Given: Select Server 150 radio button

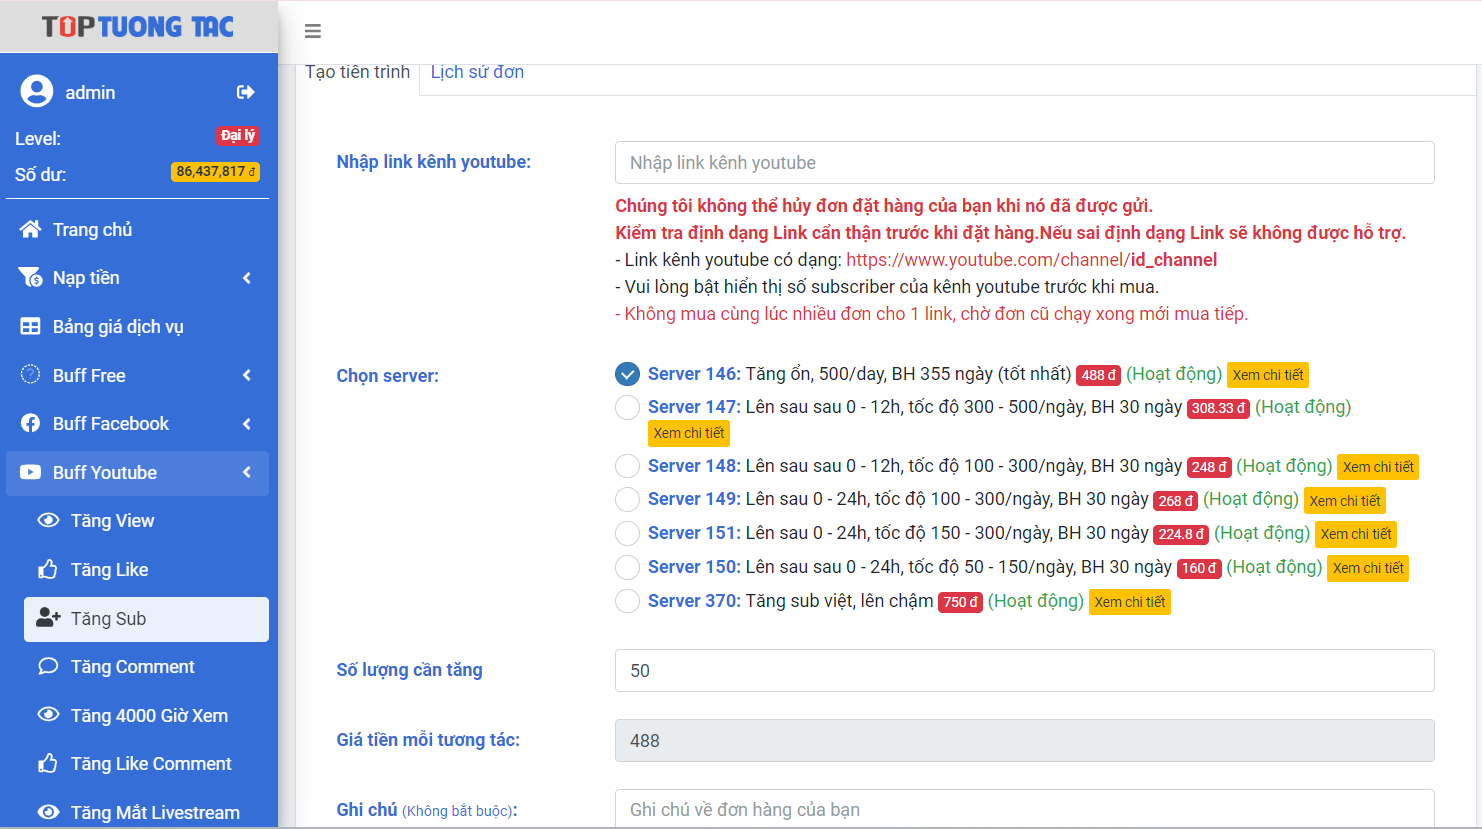Looking at the screenshot, I should coord(627,567).
